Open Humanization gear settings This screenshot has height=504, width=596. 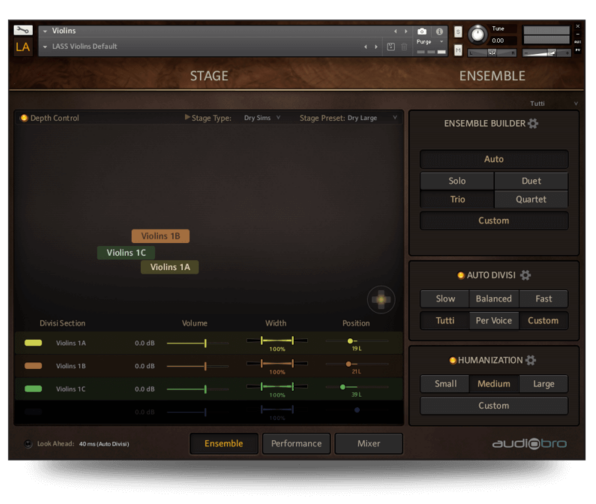pyautogui.click(x=531, y=360)
